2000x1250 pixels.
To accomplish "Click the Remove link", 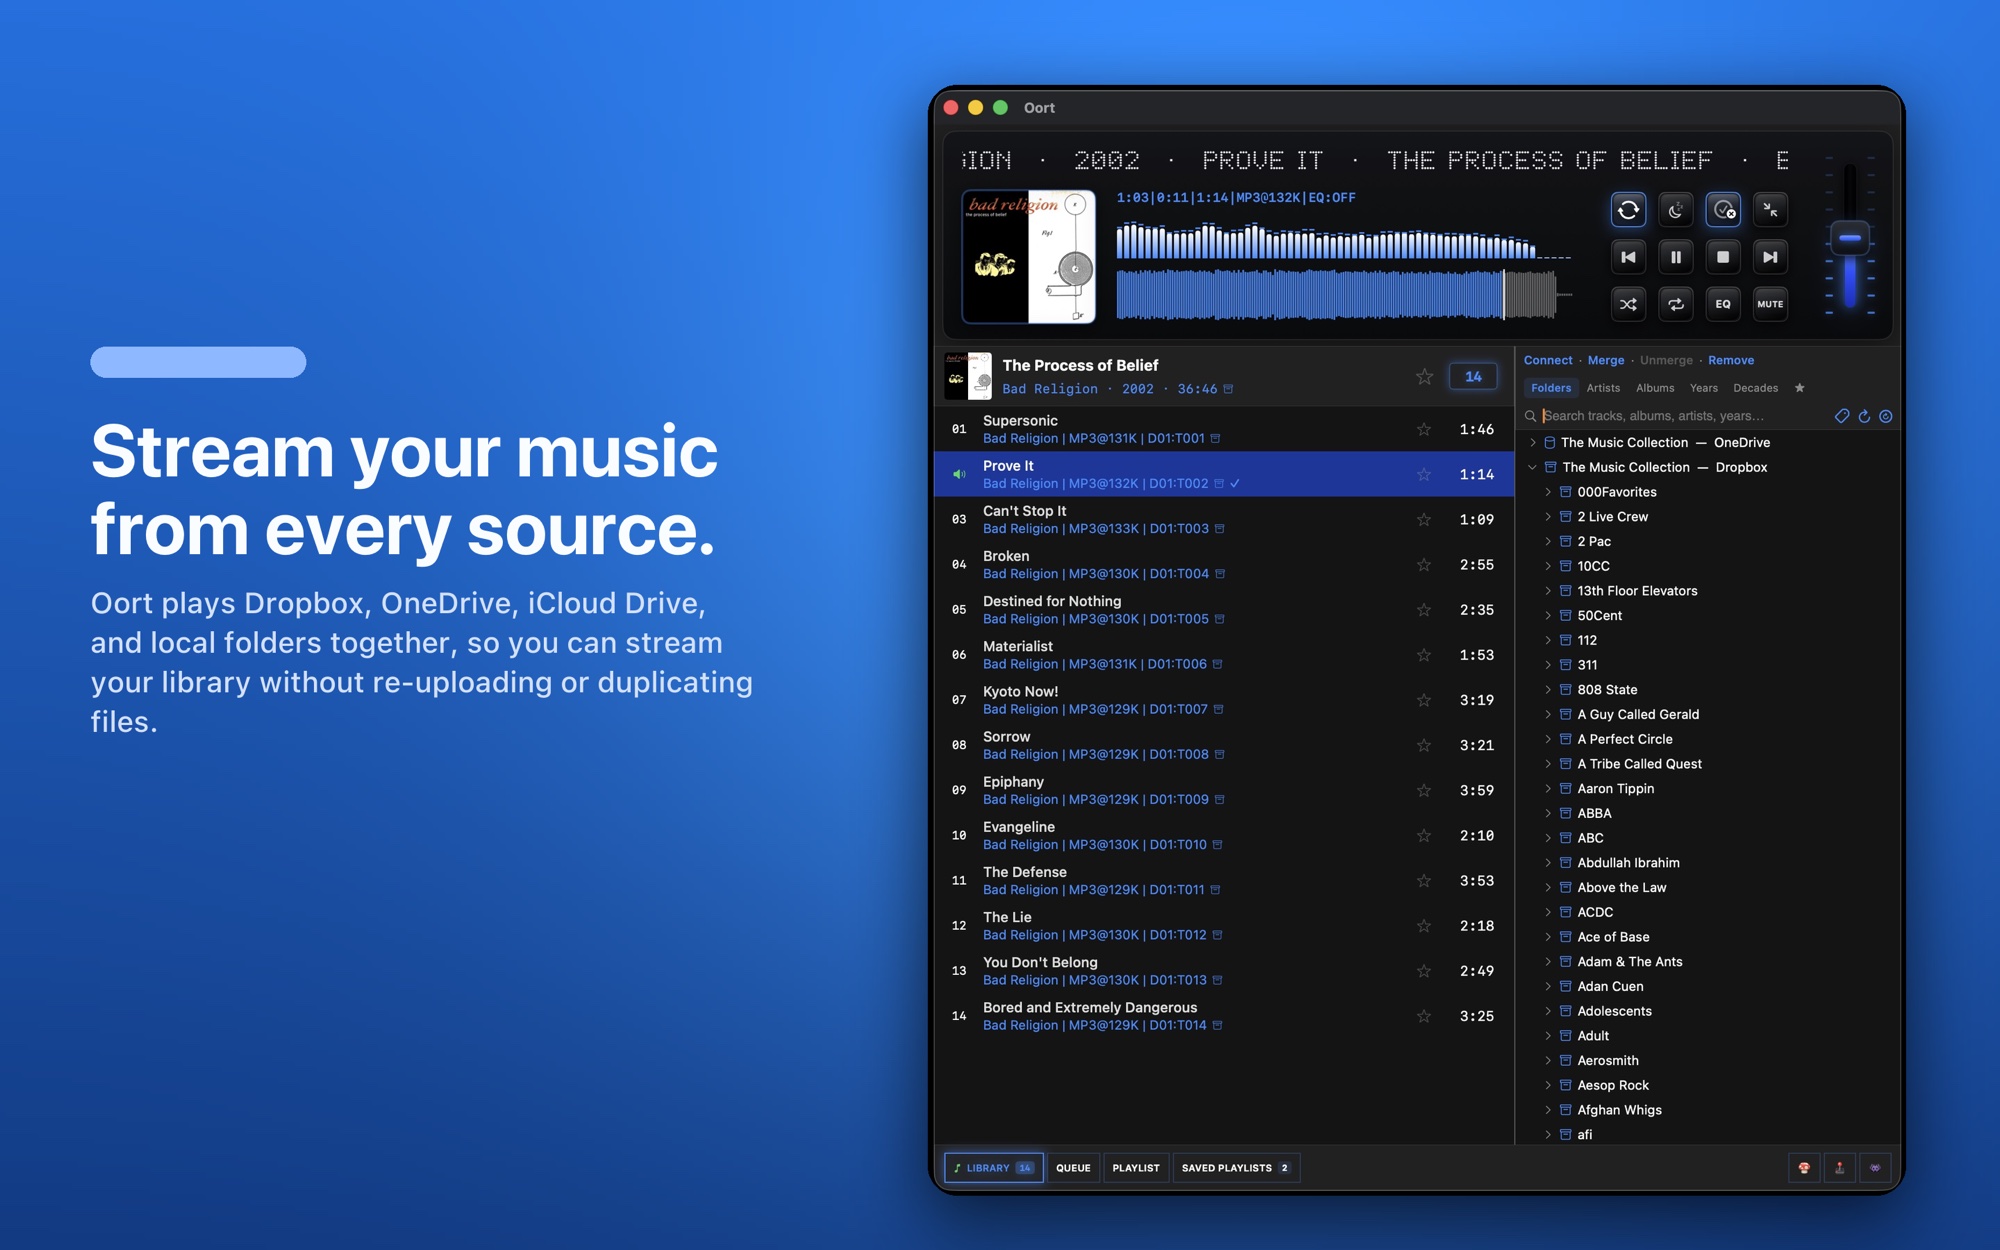I will coord(1731,360).
